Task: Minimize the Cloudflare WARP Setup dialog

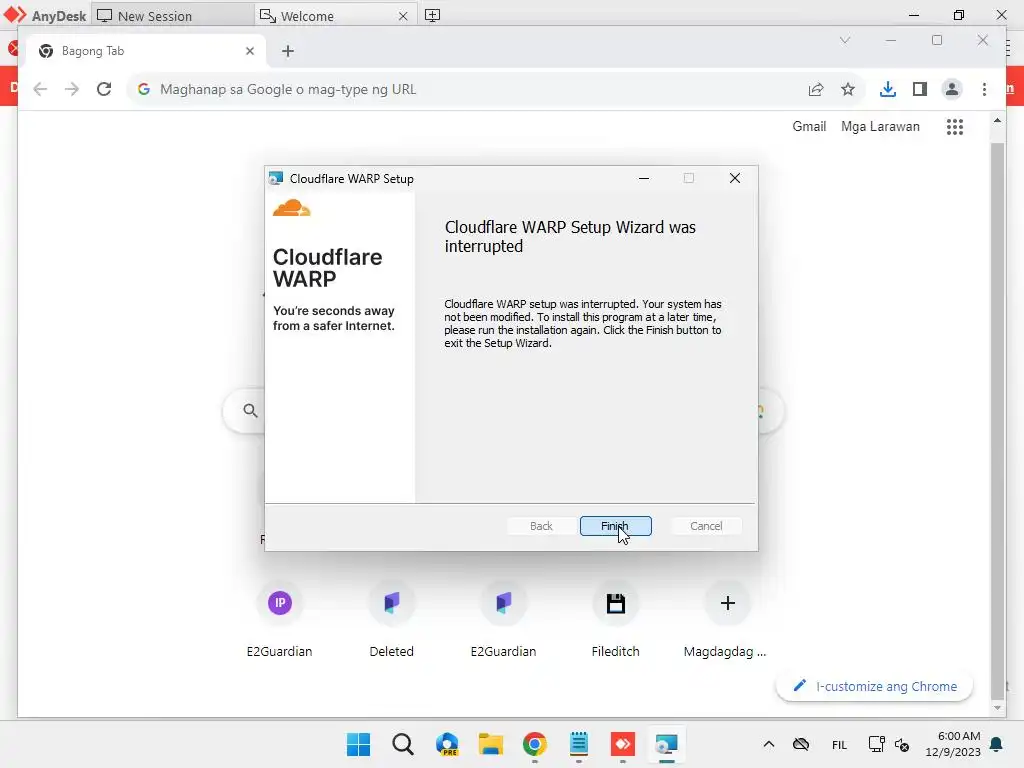Action: pos(644,178)
